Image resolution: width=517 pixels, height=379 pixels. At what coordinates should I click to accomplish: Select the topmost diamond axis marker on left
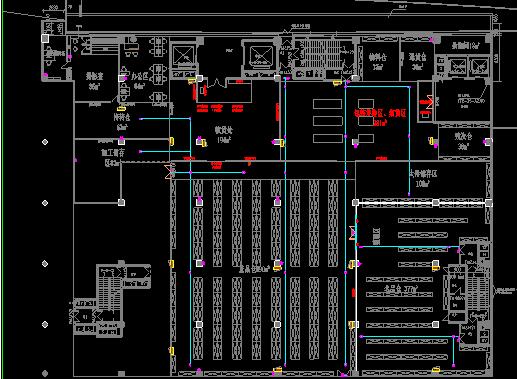[x=45, y=142]
